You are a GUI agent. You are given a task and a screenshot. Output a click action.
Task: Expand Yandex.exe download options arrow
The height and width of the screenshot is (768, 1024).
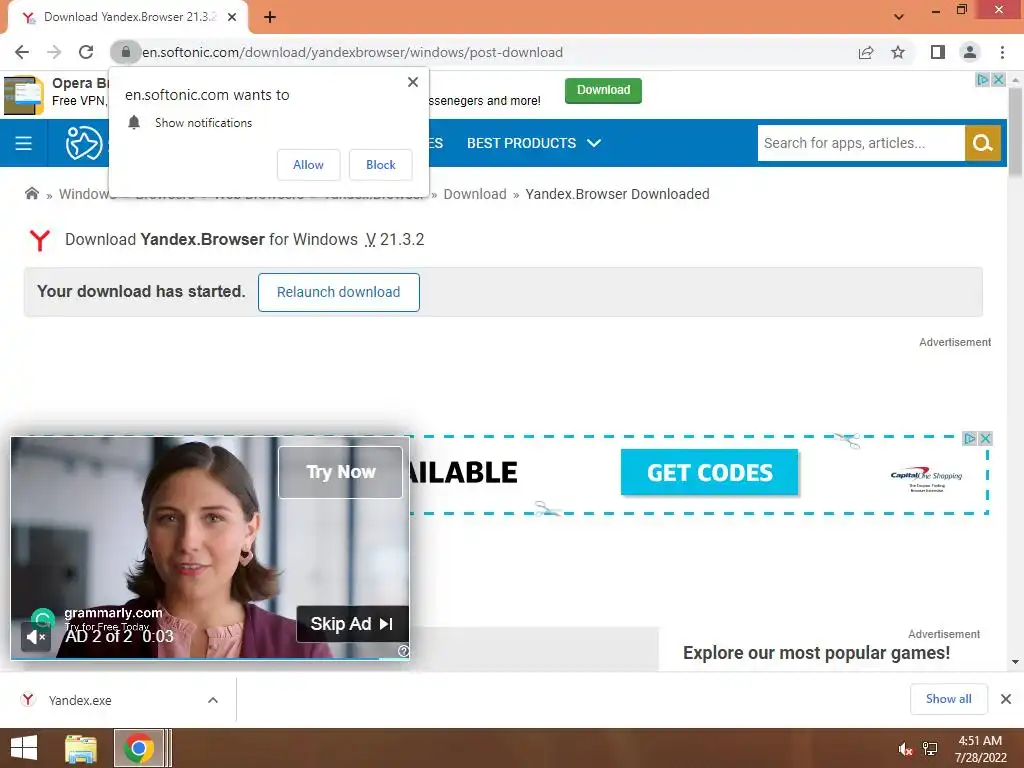(213, 700)
